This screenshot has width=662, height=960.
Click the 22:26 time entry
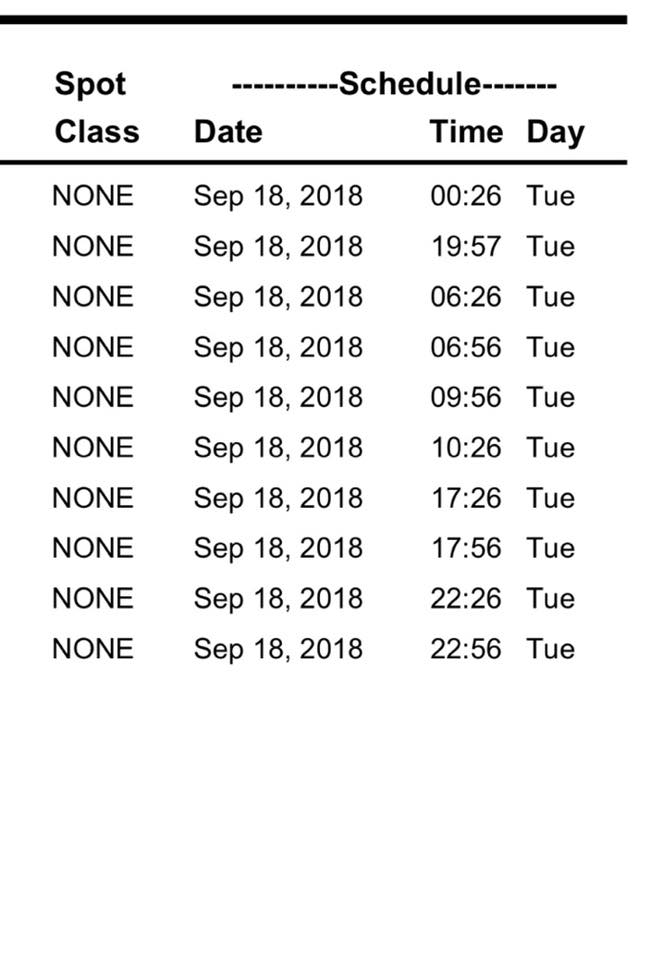465,598
